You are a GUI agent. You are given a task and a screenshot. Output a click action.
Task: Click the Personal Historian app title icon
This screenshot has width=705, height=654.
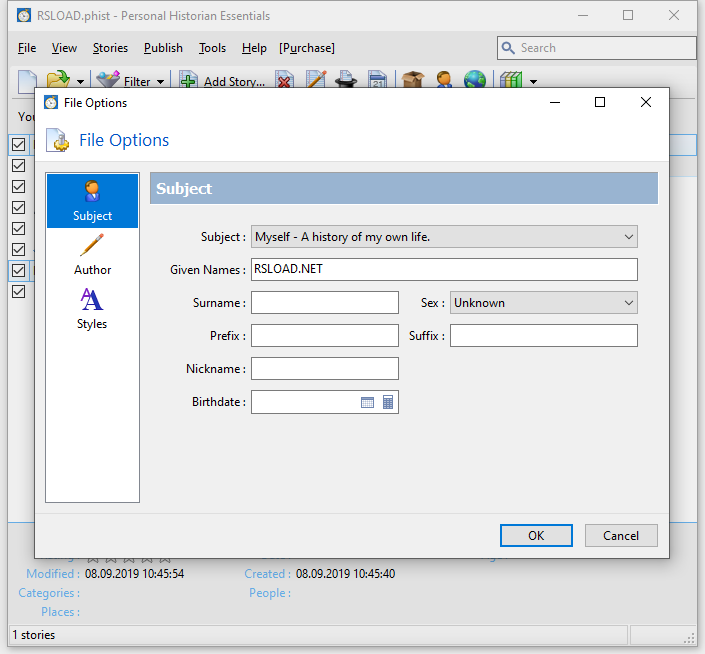coord(24,15)
